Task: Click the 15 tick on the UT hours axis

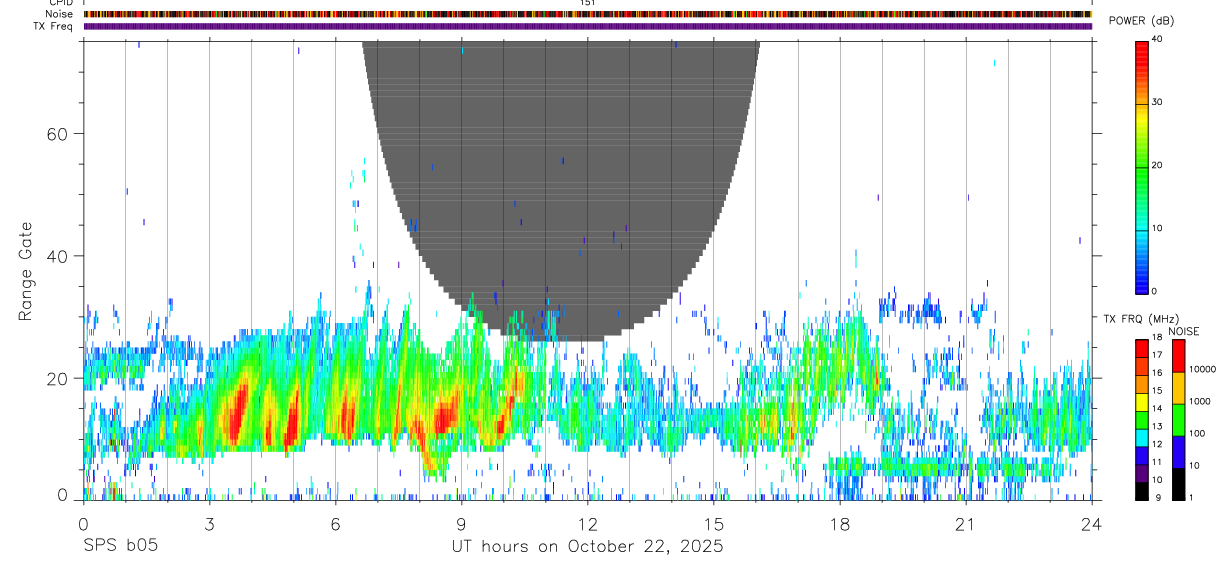Action: click(713, 524)
